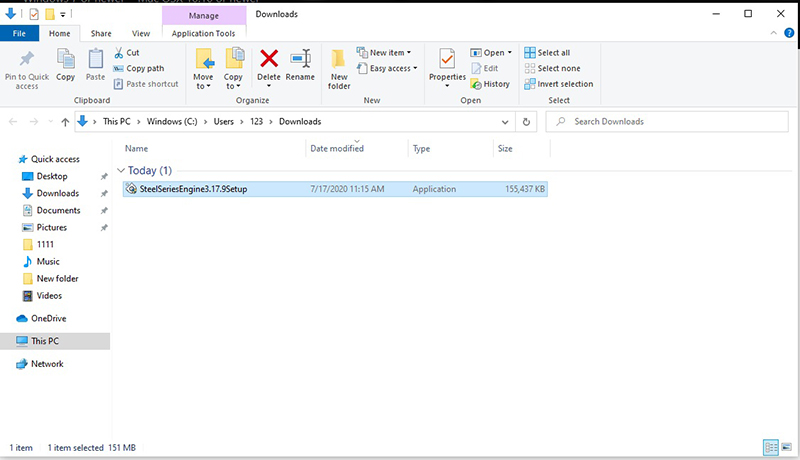Open the Share ribbon tab

[101, 33]
